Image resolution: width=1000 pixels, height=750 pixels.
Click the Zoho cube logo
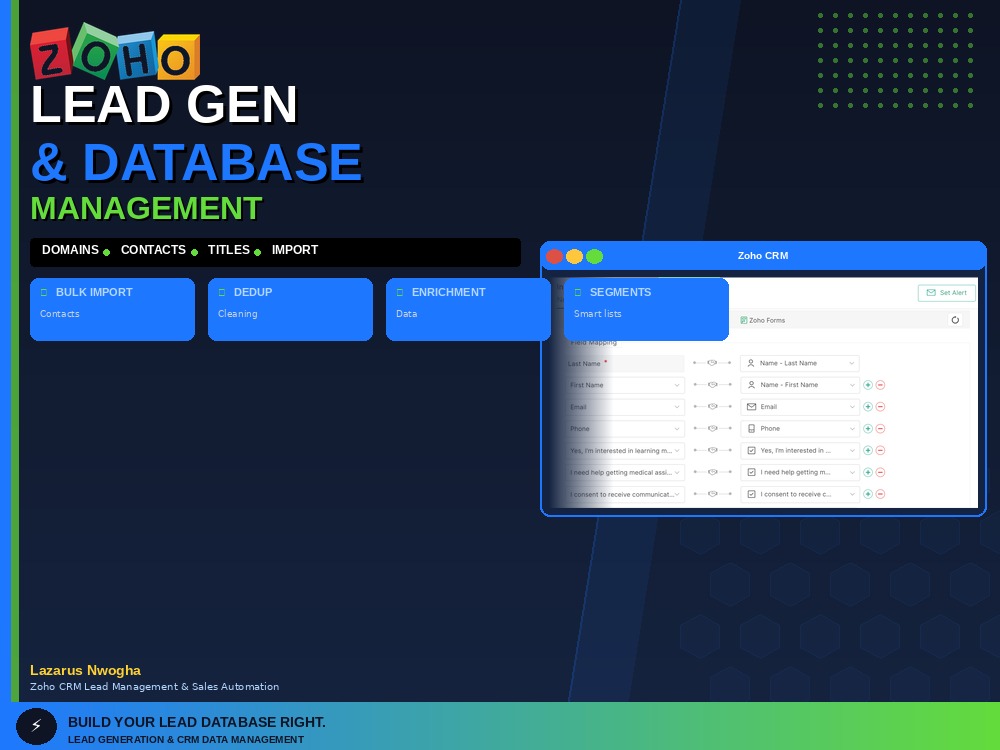[115, 52]
